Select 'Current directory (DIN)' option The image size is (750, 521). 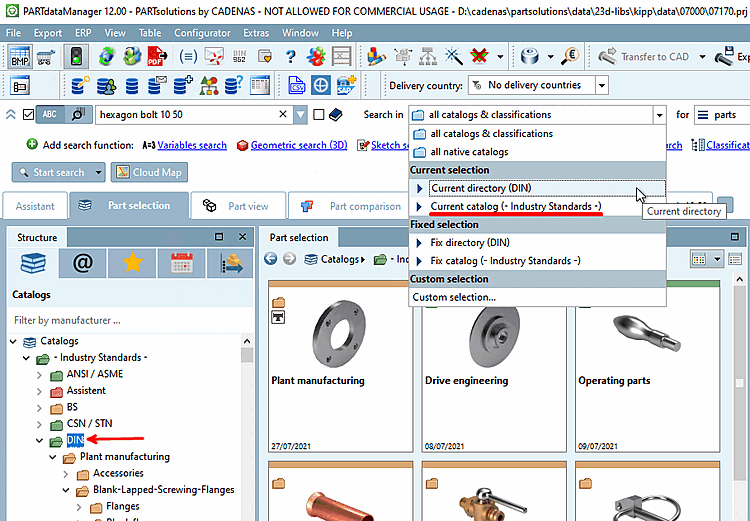coord(538,188)
